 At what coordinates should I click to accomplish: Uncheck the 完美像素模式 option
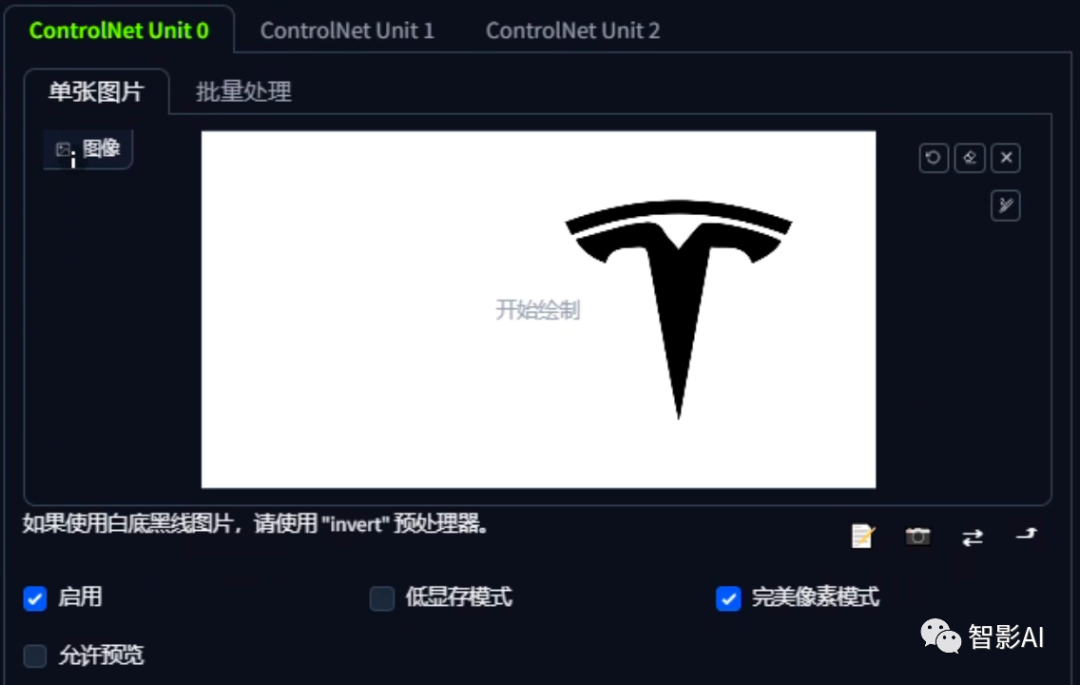(x=728, y=598)
